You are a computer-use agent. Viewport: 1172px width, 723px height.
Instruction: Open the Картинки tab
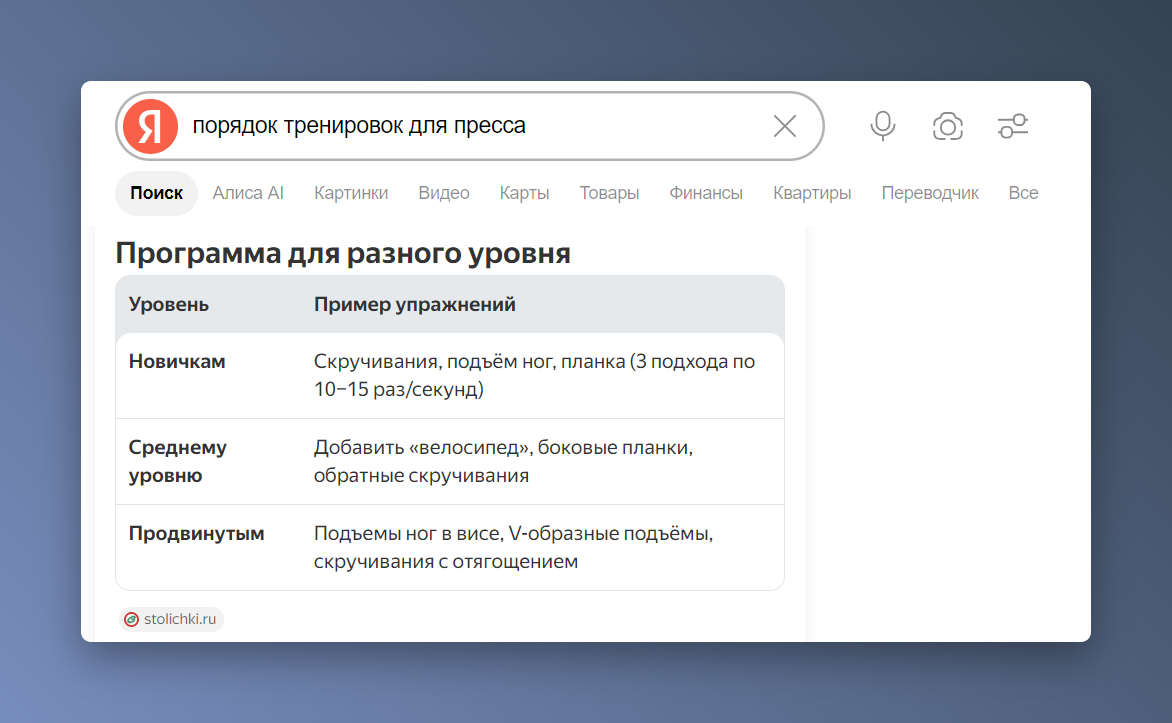tap(351, 193)
